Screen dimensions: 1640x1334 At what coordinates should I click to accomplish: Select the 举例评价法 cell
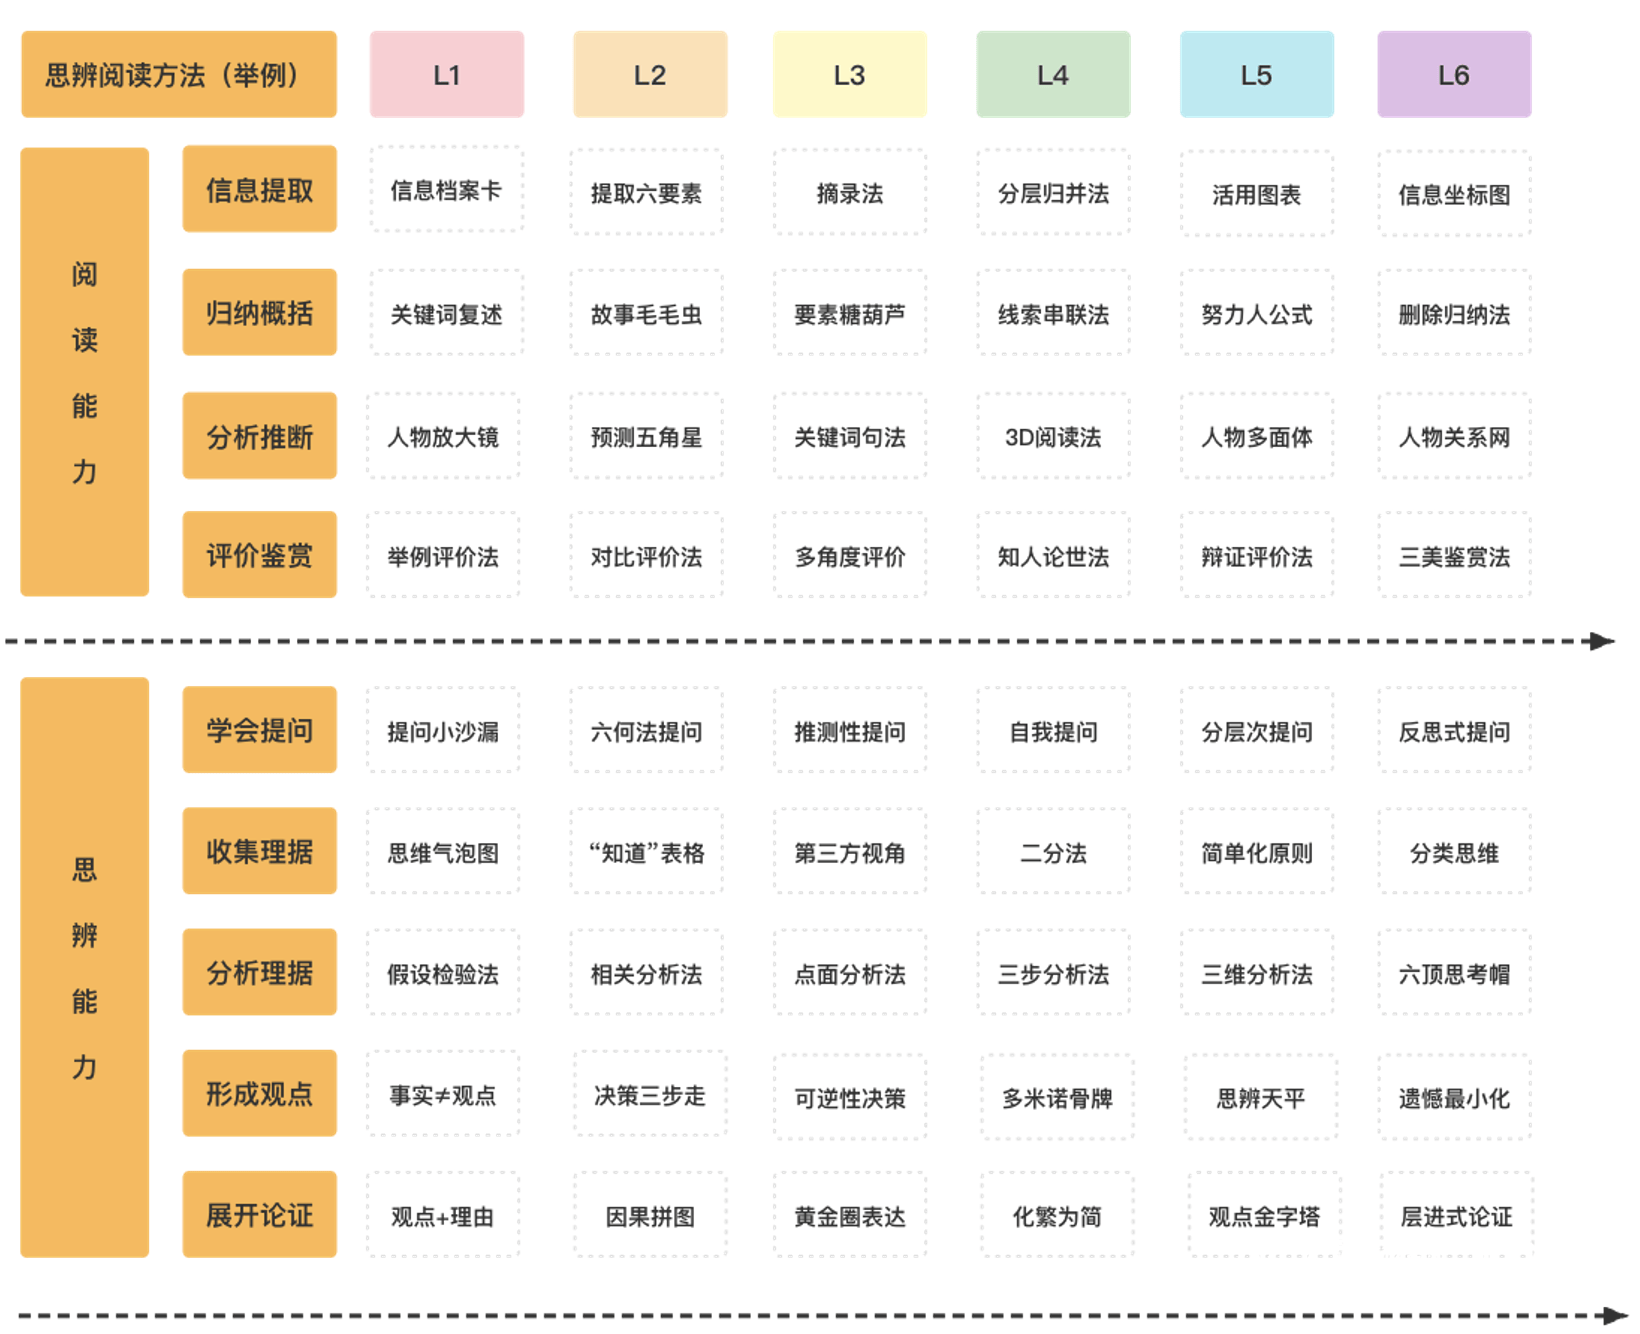[443, 556]
